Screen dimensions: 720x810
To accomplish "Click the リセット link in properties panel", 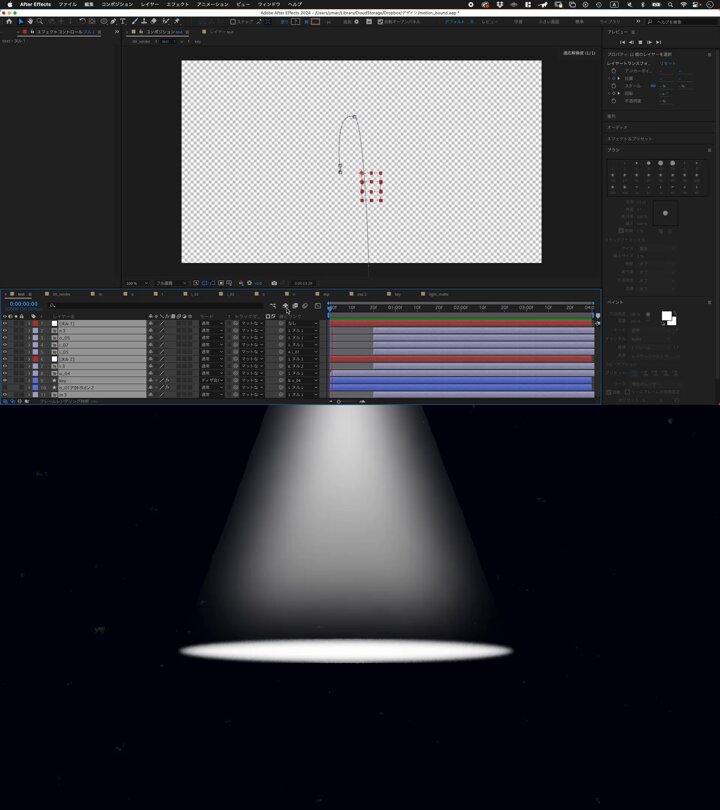I will (667, 63).
